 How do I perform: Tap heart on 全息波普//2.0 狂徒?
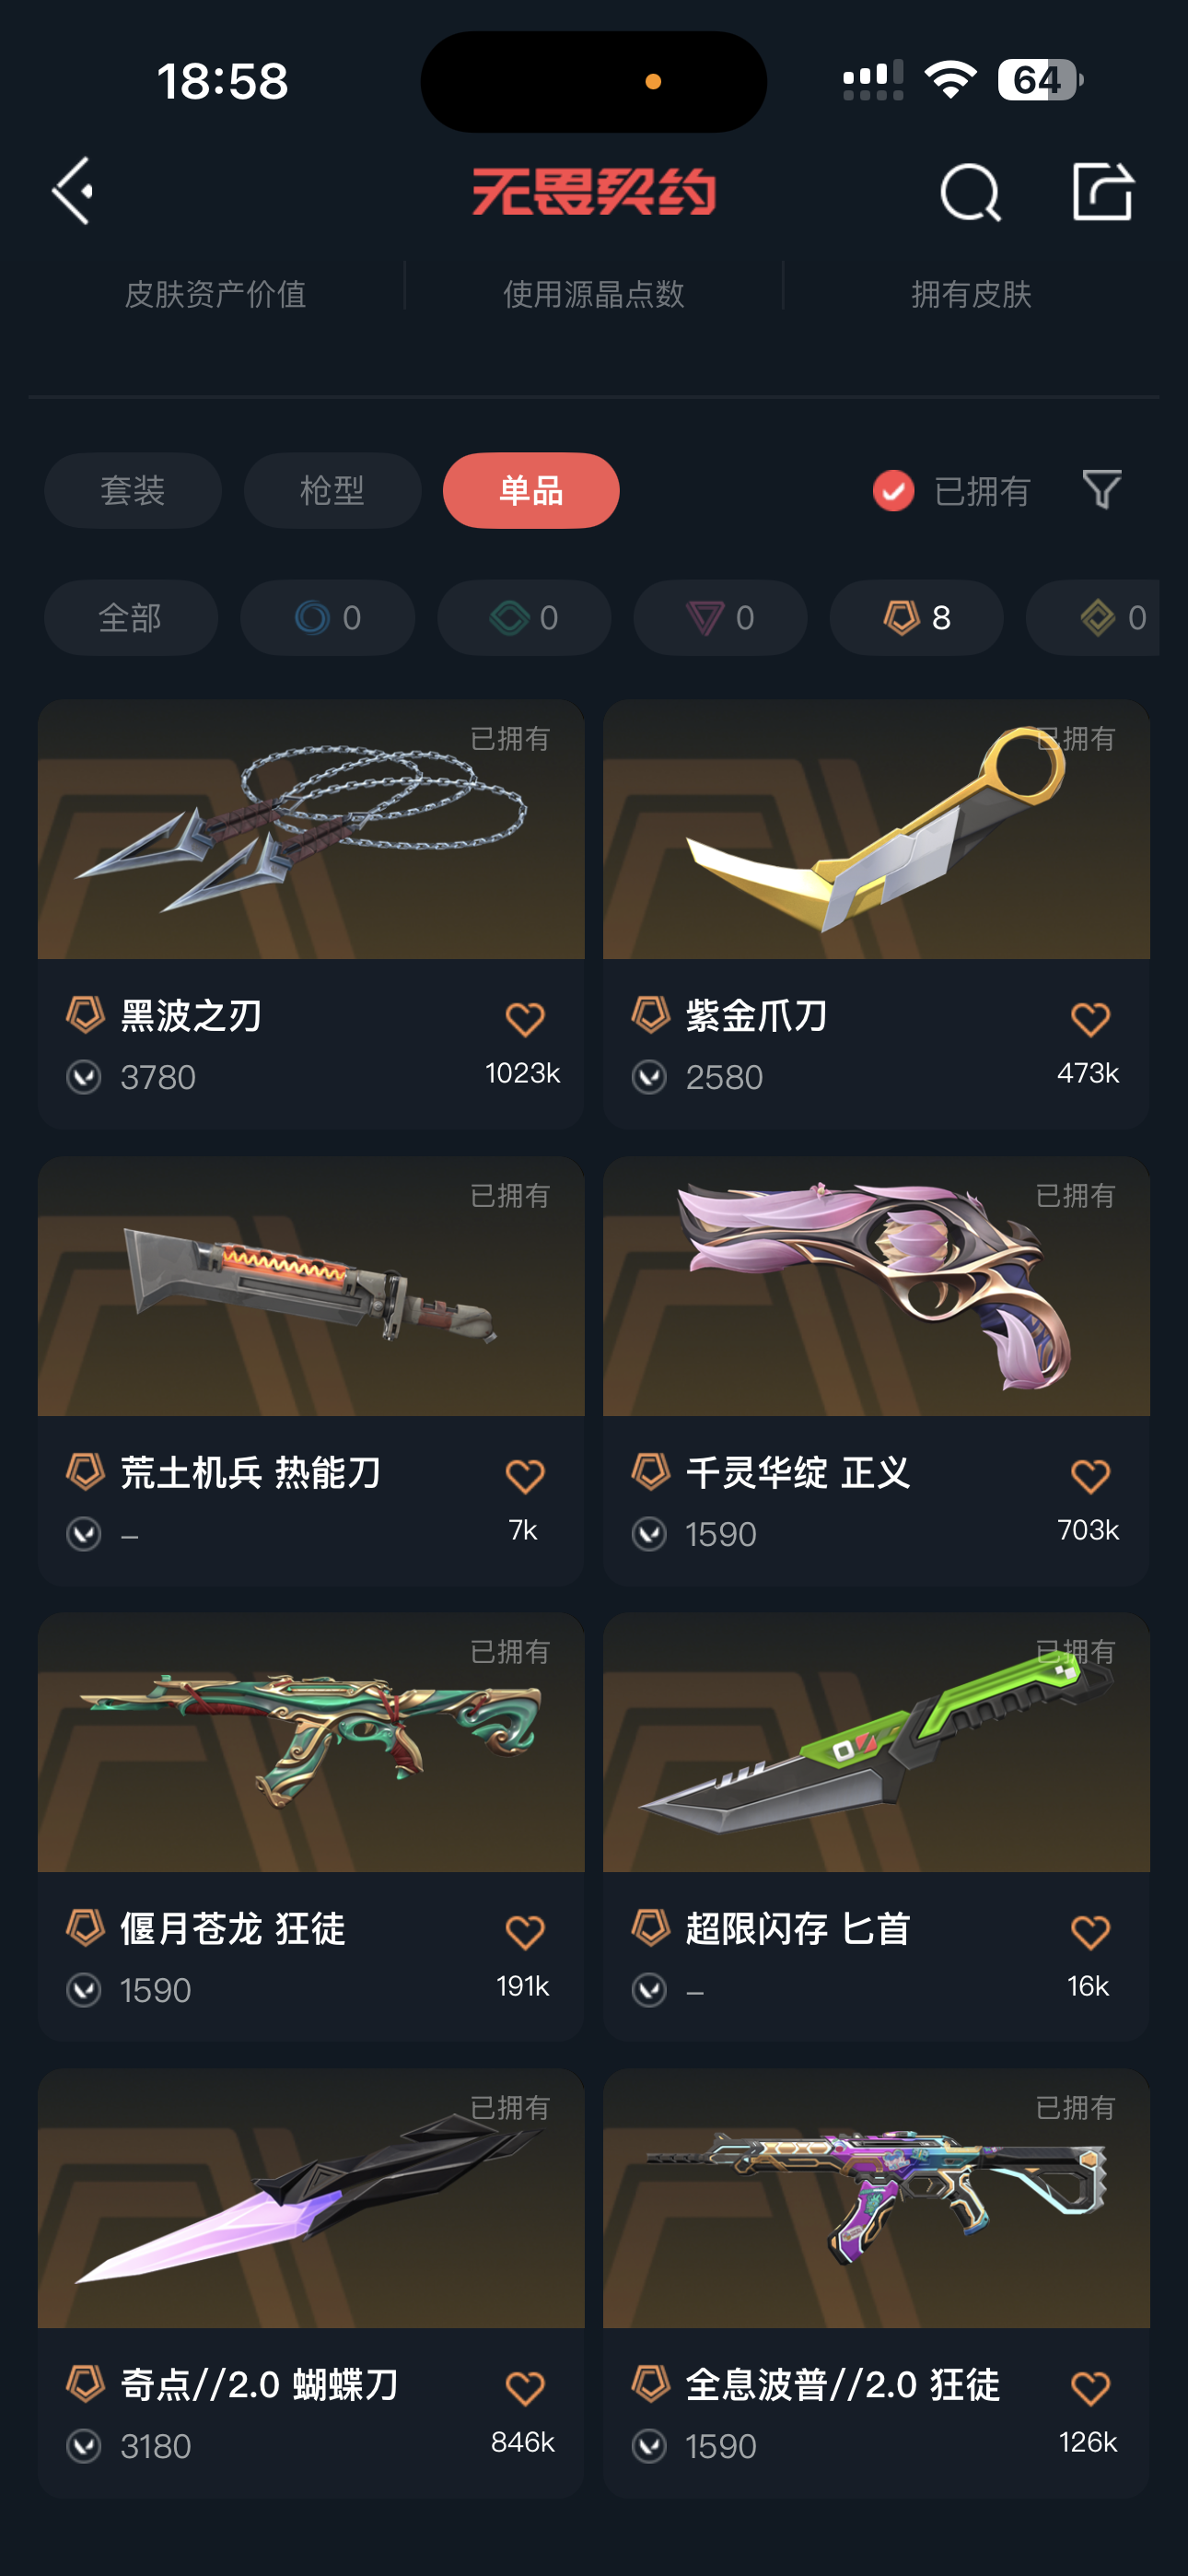(1090, 2388)
